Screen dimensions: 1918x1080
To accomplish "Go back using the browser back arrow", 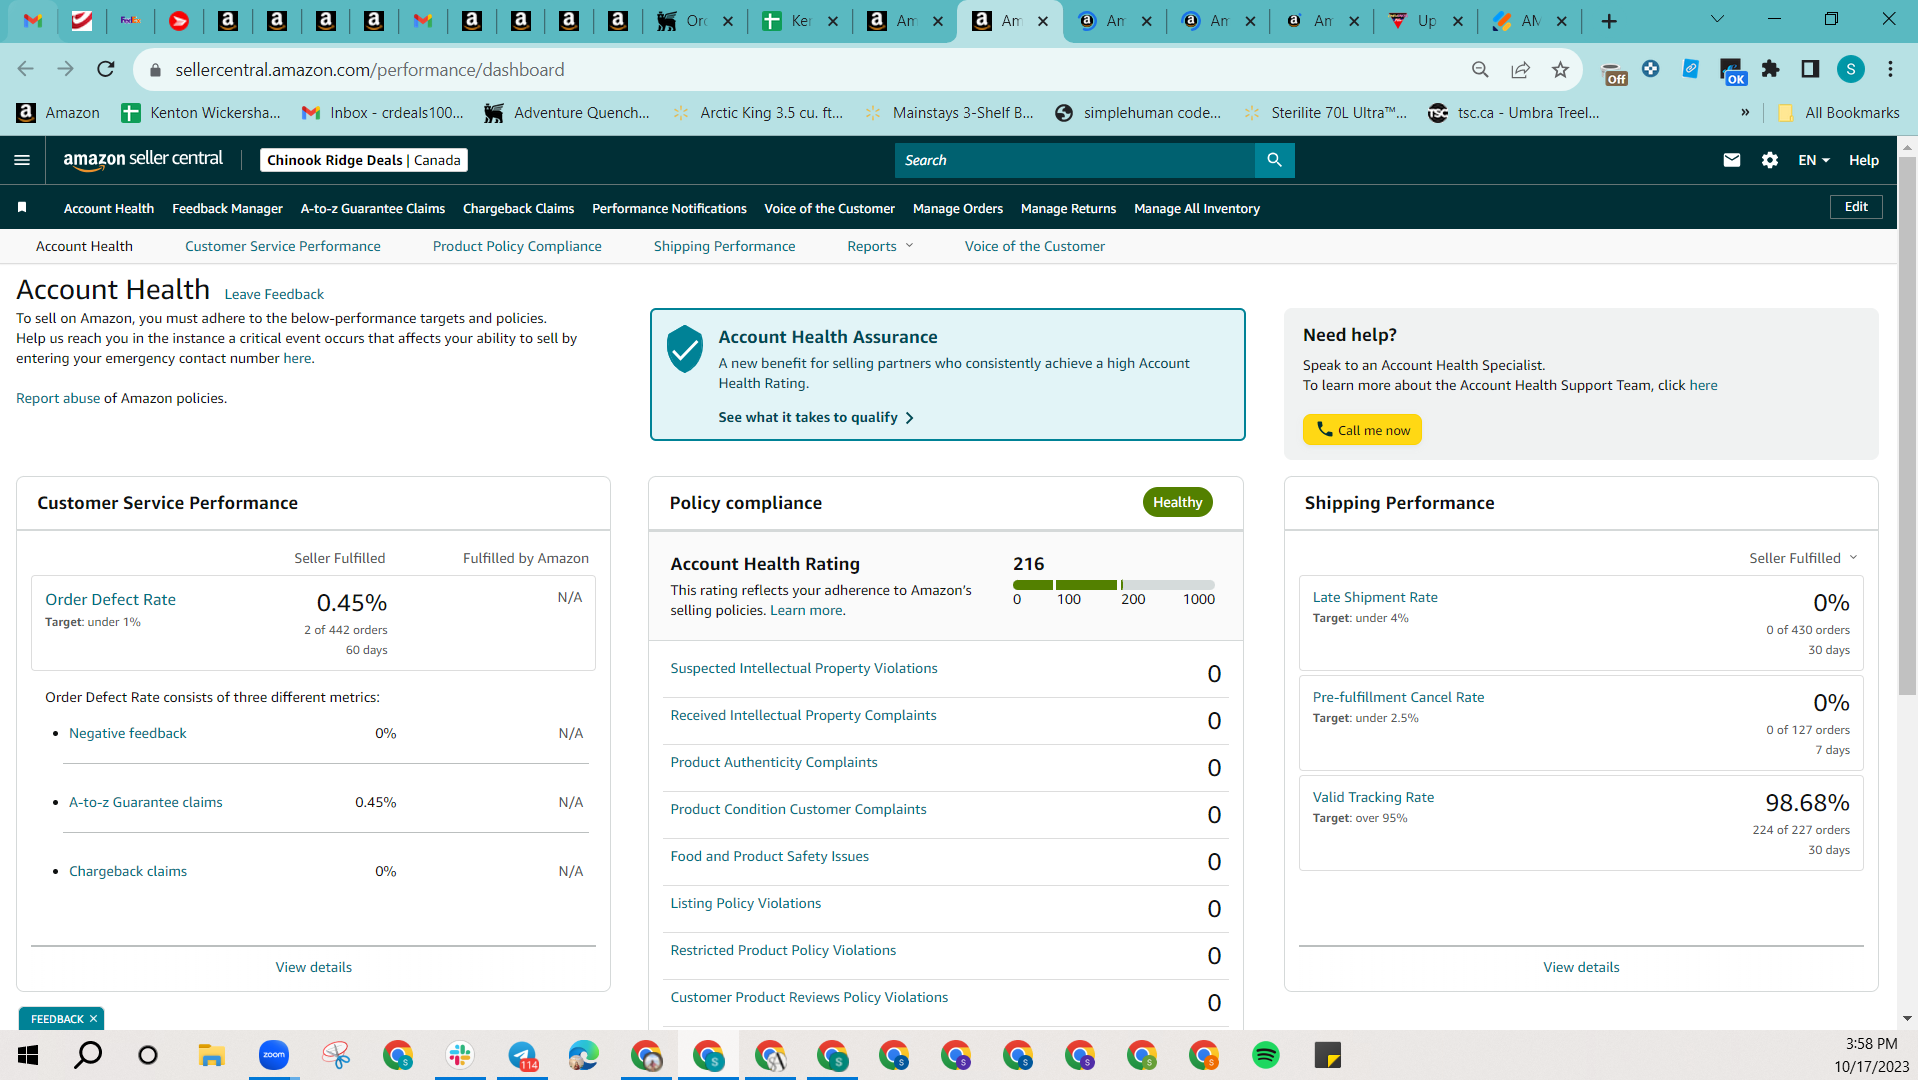I will [x=26, y=69].
